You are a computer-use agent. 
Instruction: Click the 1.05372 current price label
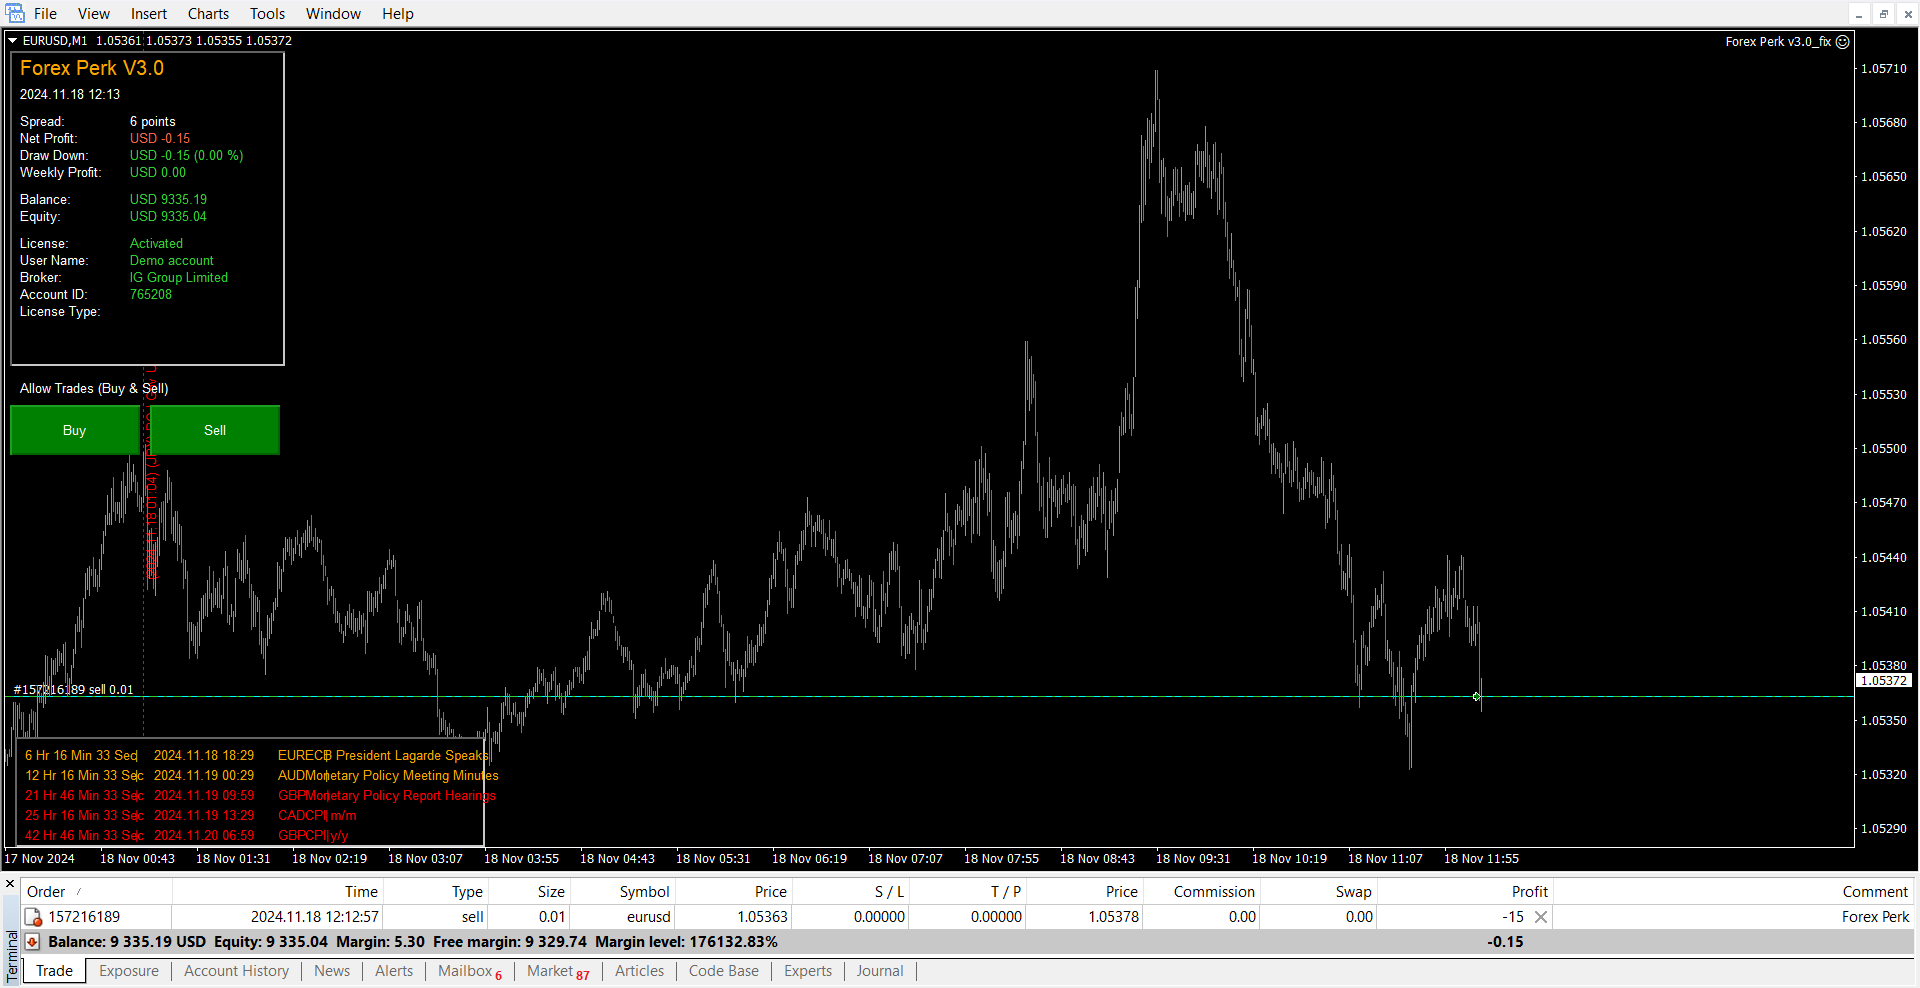tap(1883, 681)
